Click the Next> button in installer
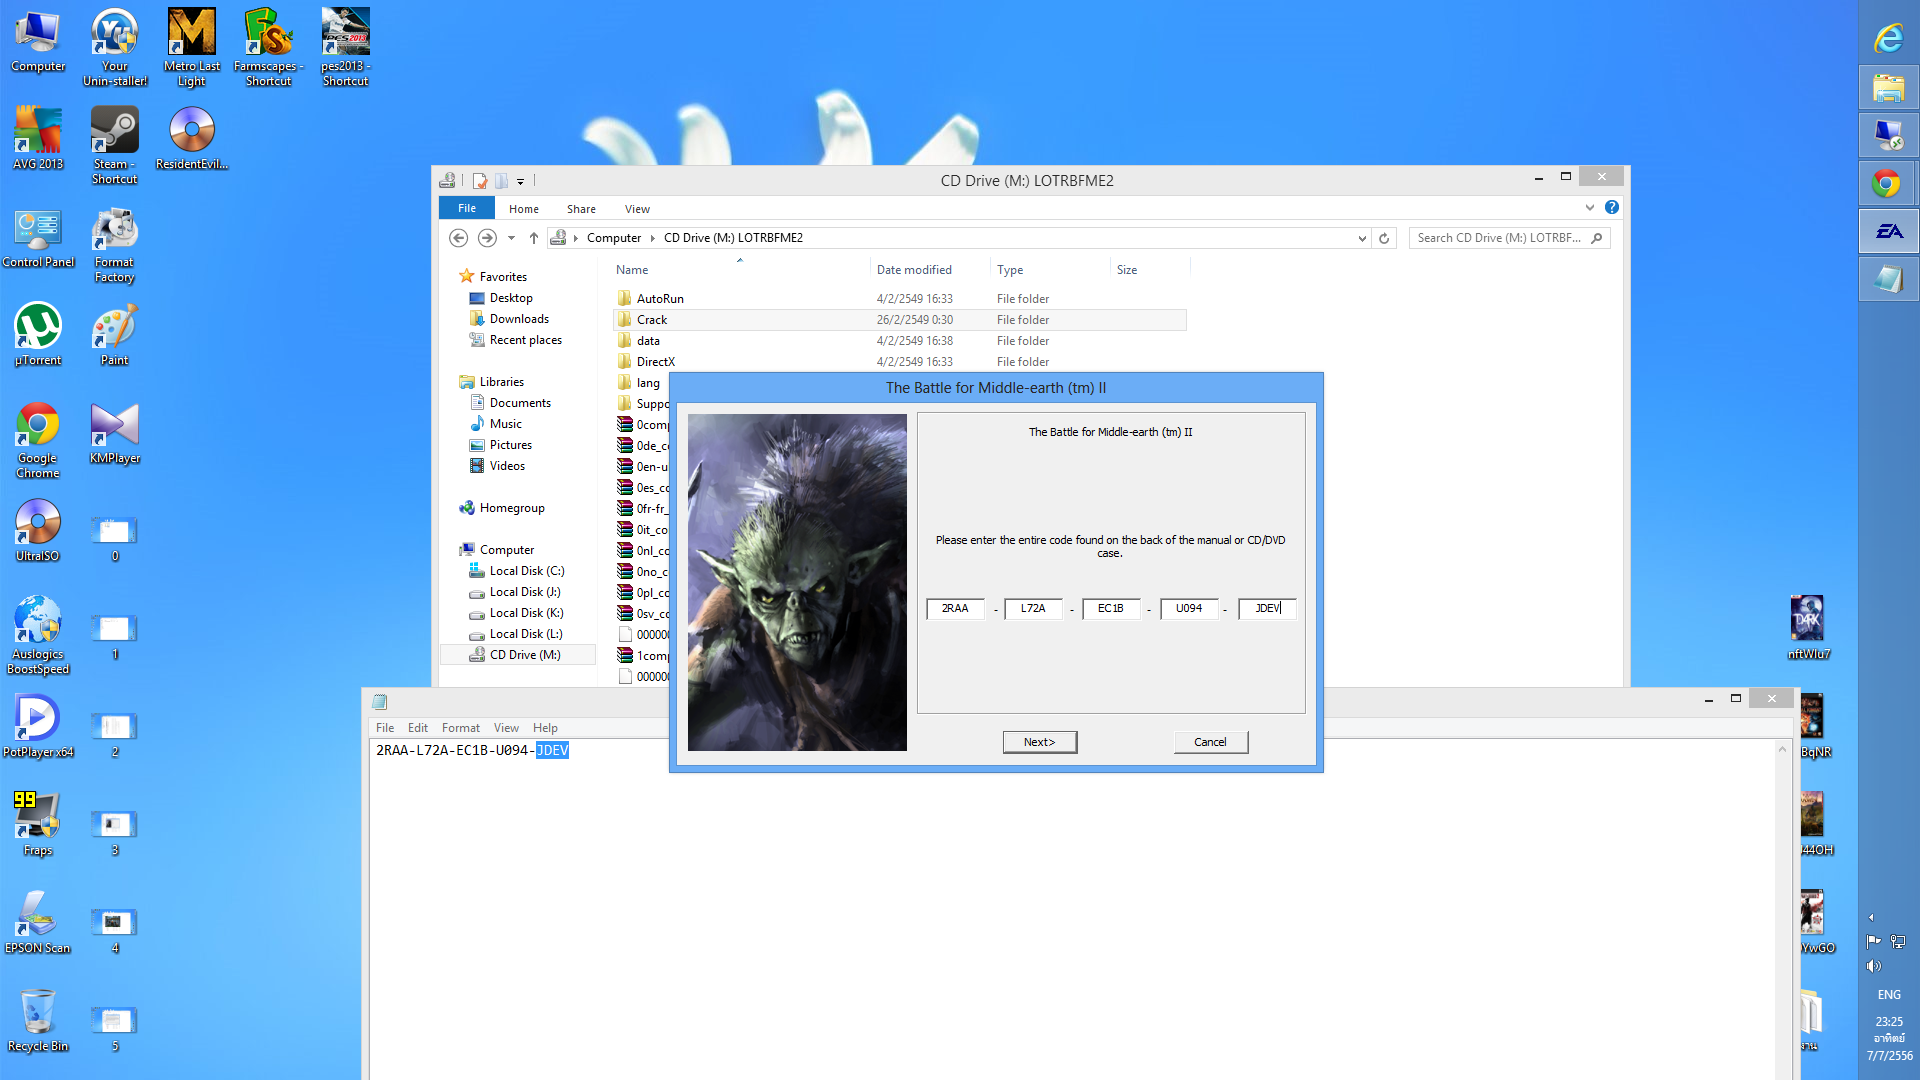Viewport: 1920px width, 1080px height. point(1039,742)
